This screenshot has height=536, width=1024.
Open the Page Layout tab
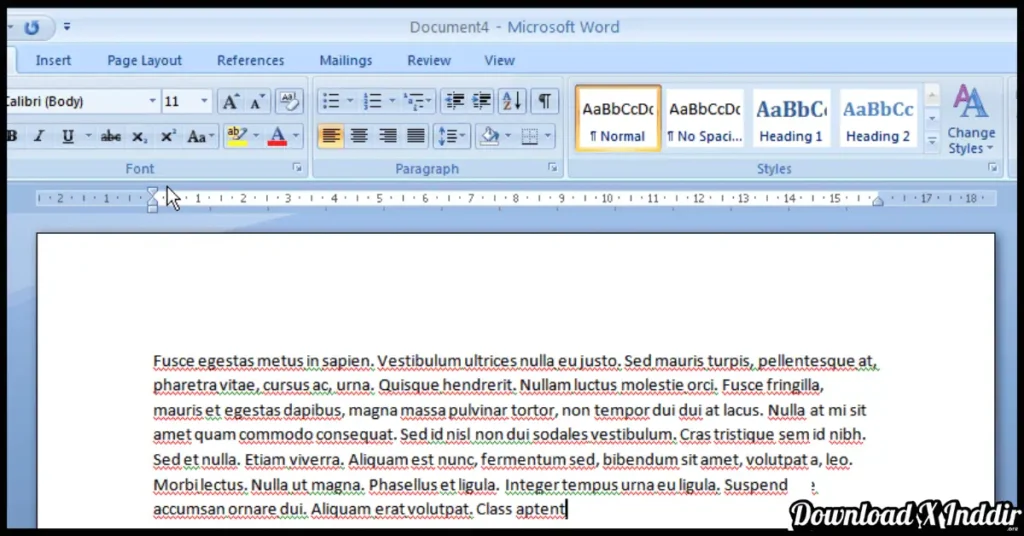point(144,61)
